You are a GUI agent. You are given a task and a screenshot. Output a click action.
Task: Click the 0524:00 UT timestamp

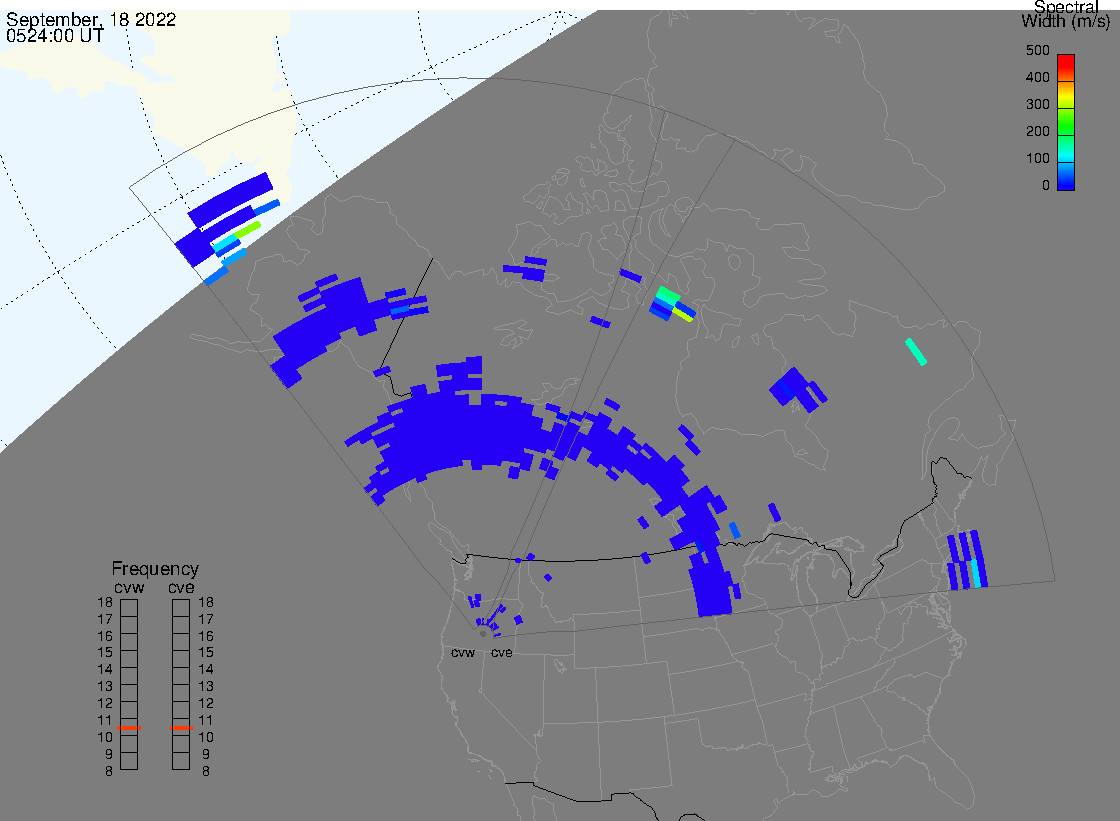55,36
